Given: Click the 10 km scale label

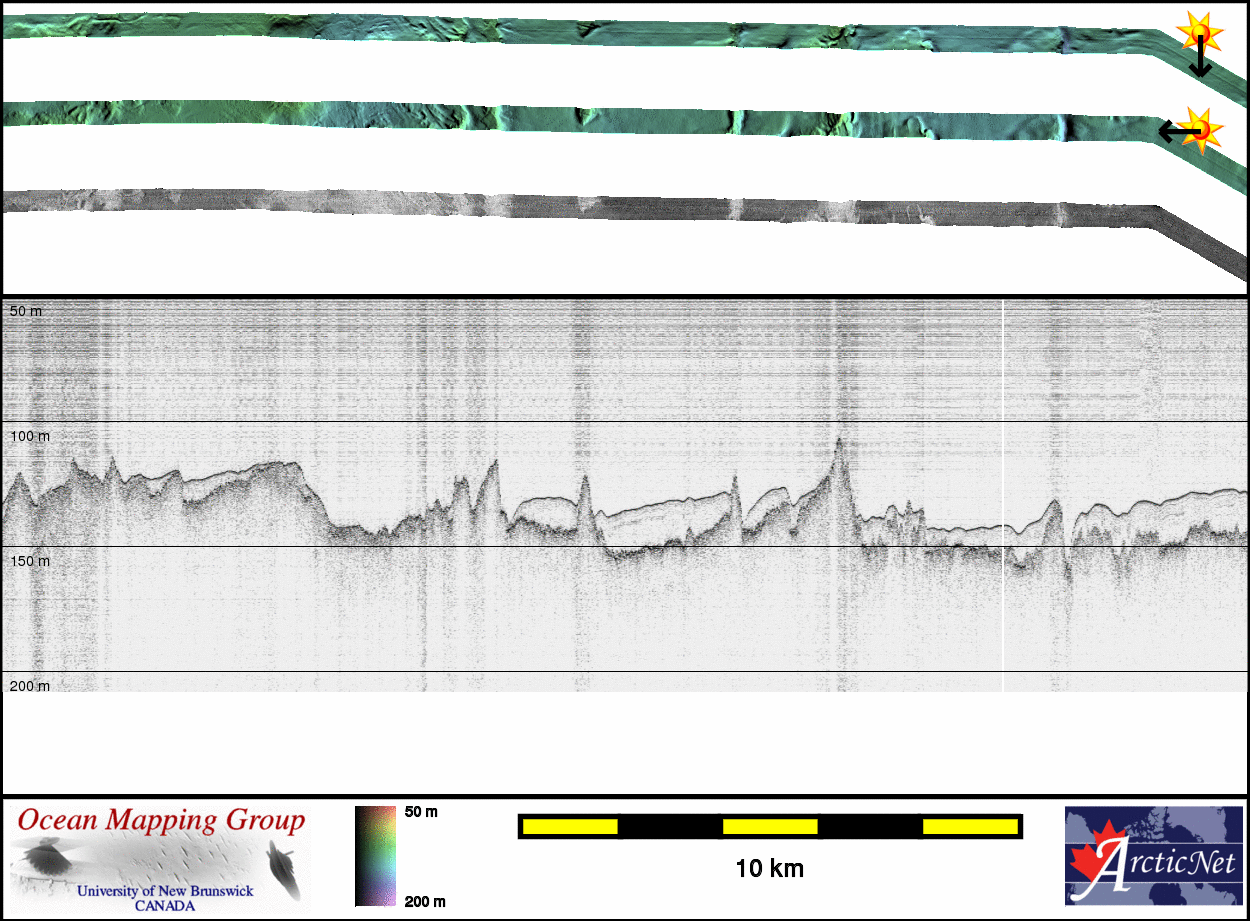Looking at the screenshot, I should coord(769,868).
